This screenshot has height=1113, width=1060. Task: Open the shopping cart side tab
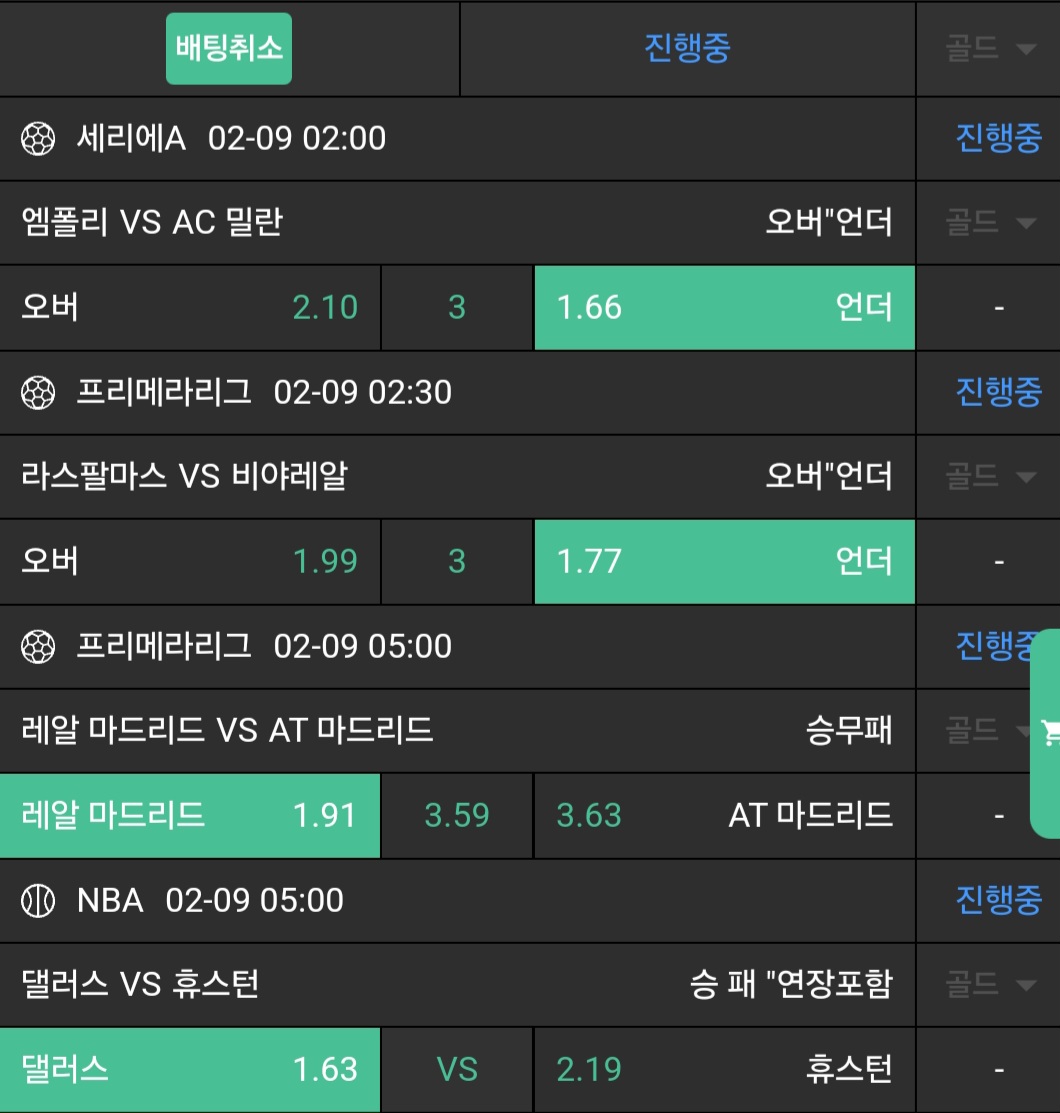1047,733
